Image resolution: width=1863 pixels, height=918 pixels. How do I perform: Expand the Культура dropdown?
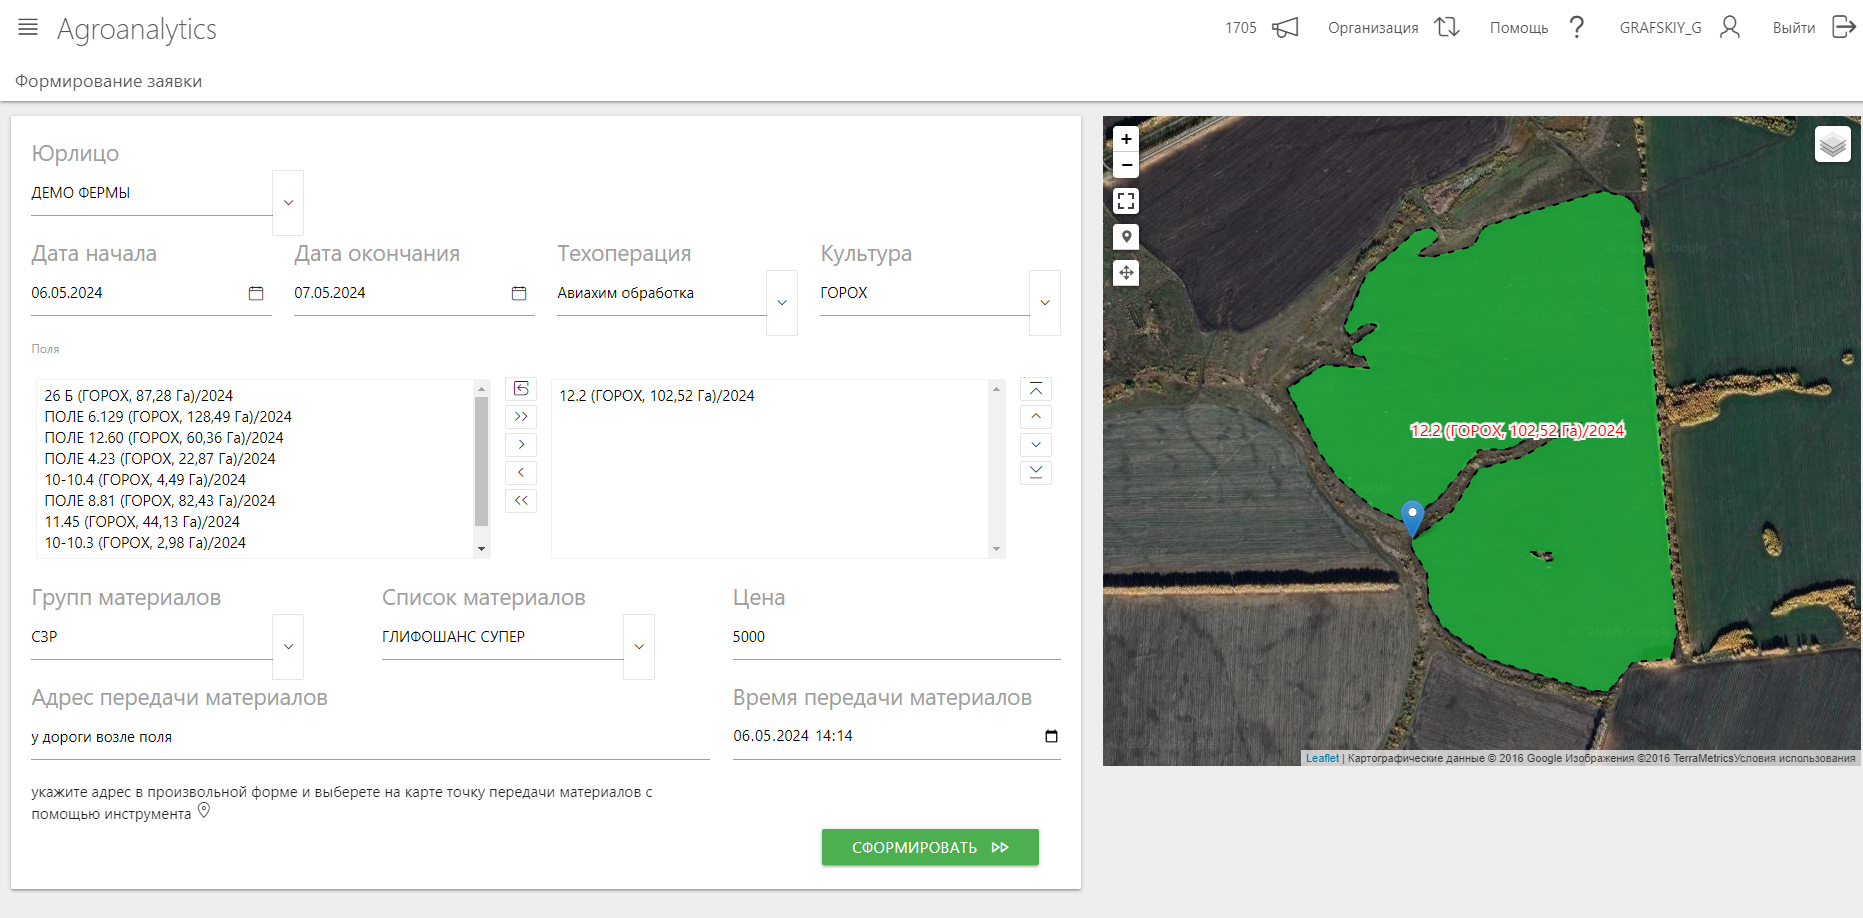coord(1045,303)
